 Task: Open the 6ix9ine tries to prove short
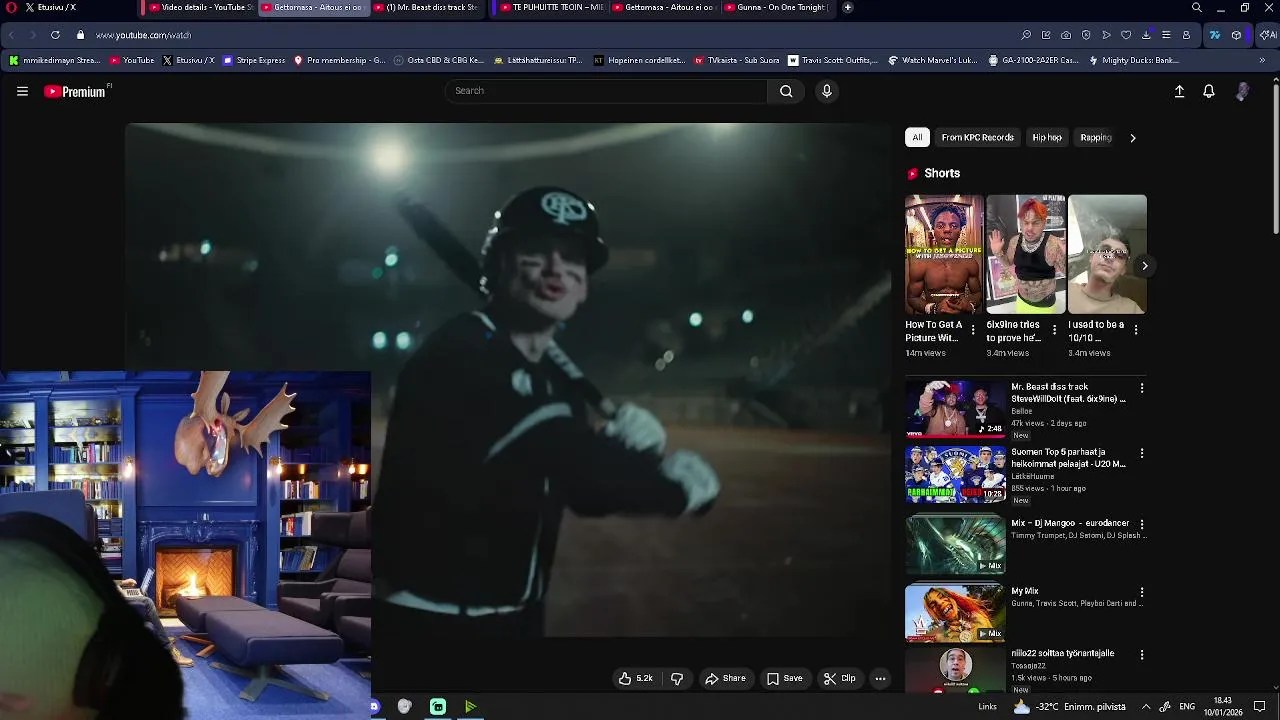[x=1025, y=255]
